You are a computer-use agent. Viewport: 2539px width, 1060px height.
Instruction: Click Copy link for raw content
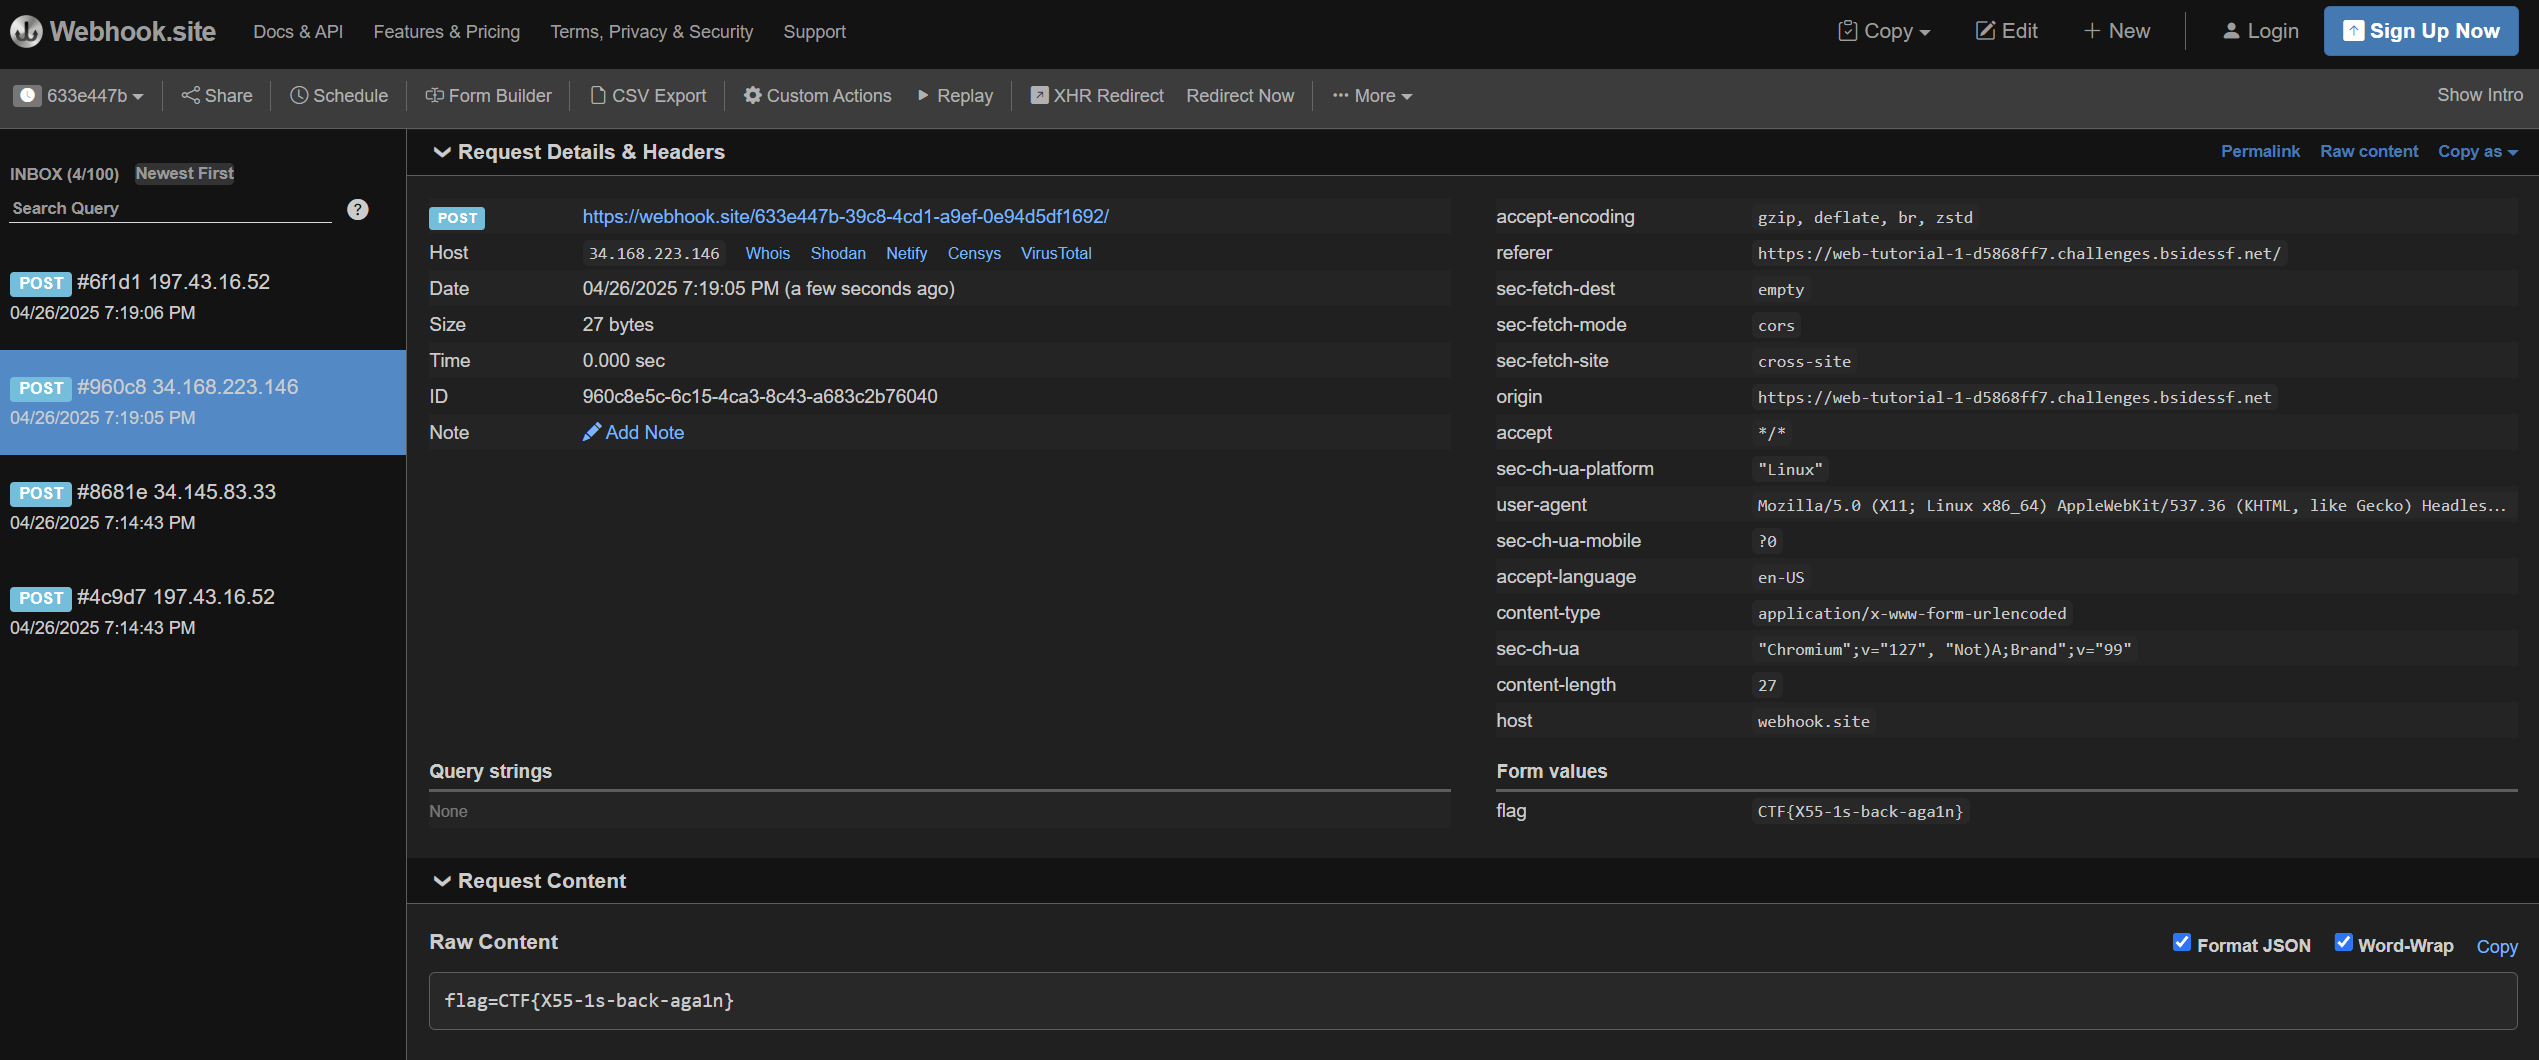click(2496, 946)
